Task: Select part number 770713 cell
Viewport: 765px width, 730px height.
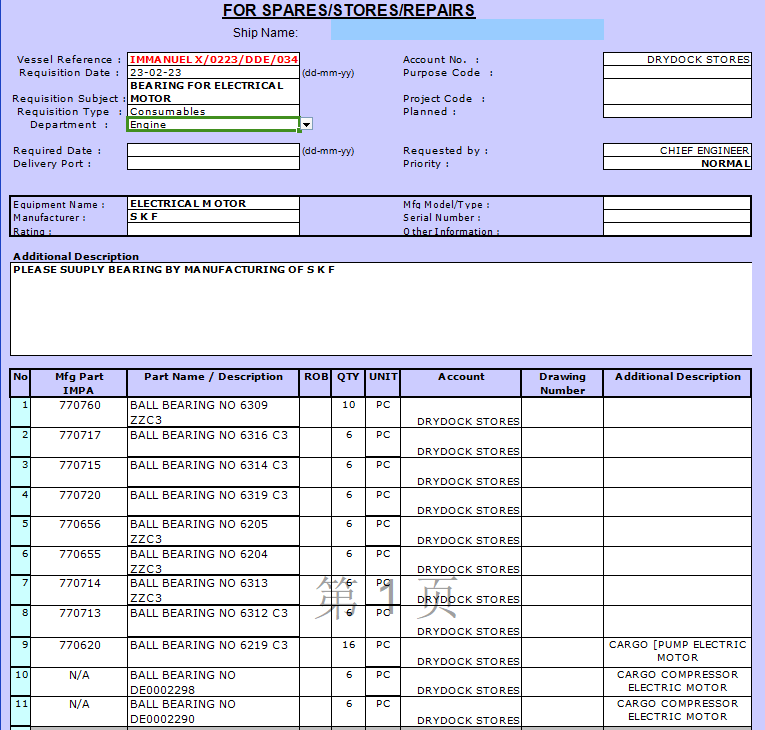Action: [x=79, y=621]
